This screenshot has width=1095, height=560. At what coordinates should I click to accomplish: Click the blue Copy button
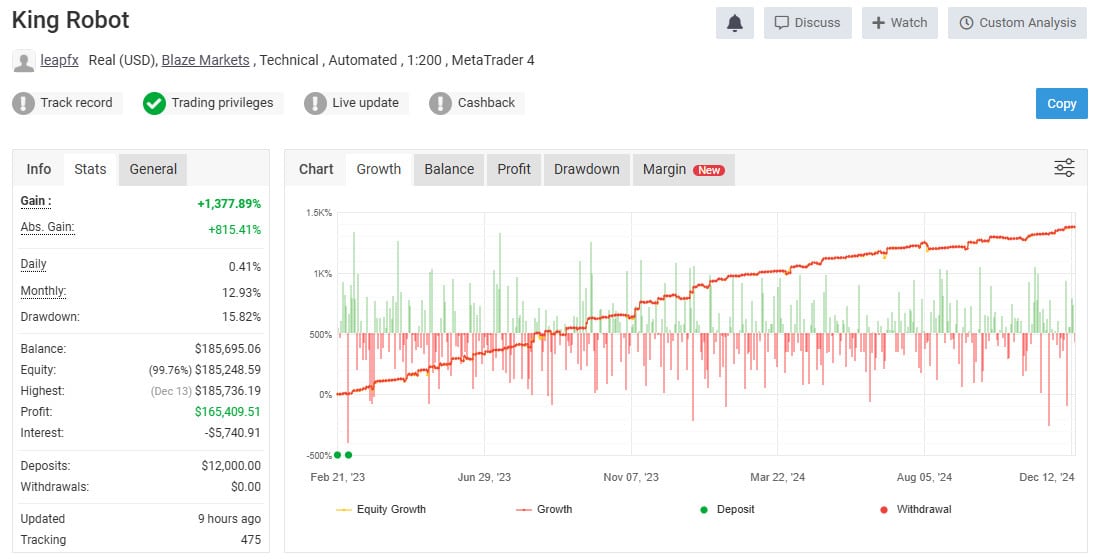(1061, 103)
